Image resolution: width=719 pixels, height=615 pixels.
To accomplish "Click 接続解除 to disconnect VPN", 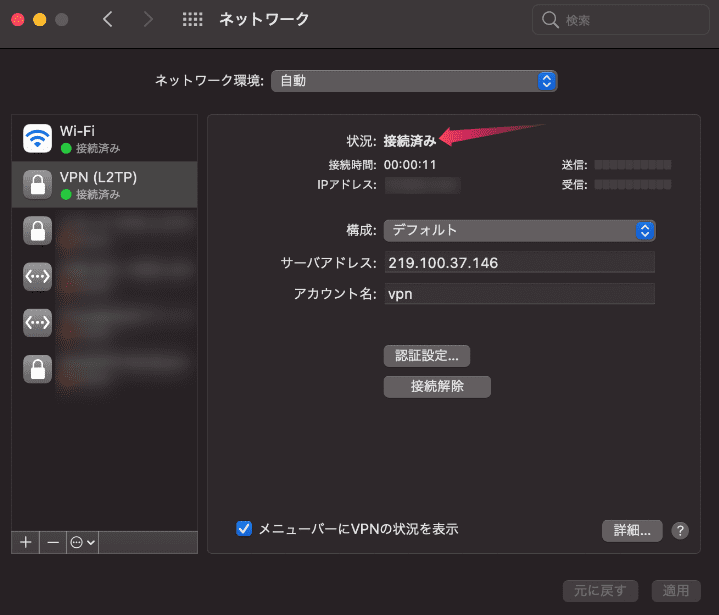I will tap(437, 387).
